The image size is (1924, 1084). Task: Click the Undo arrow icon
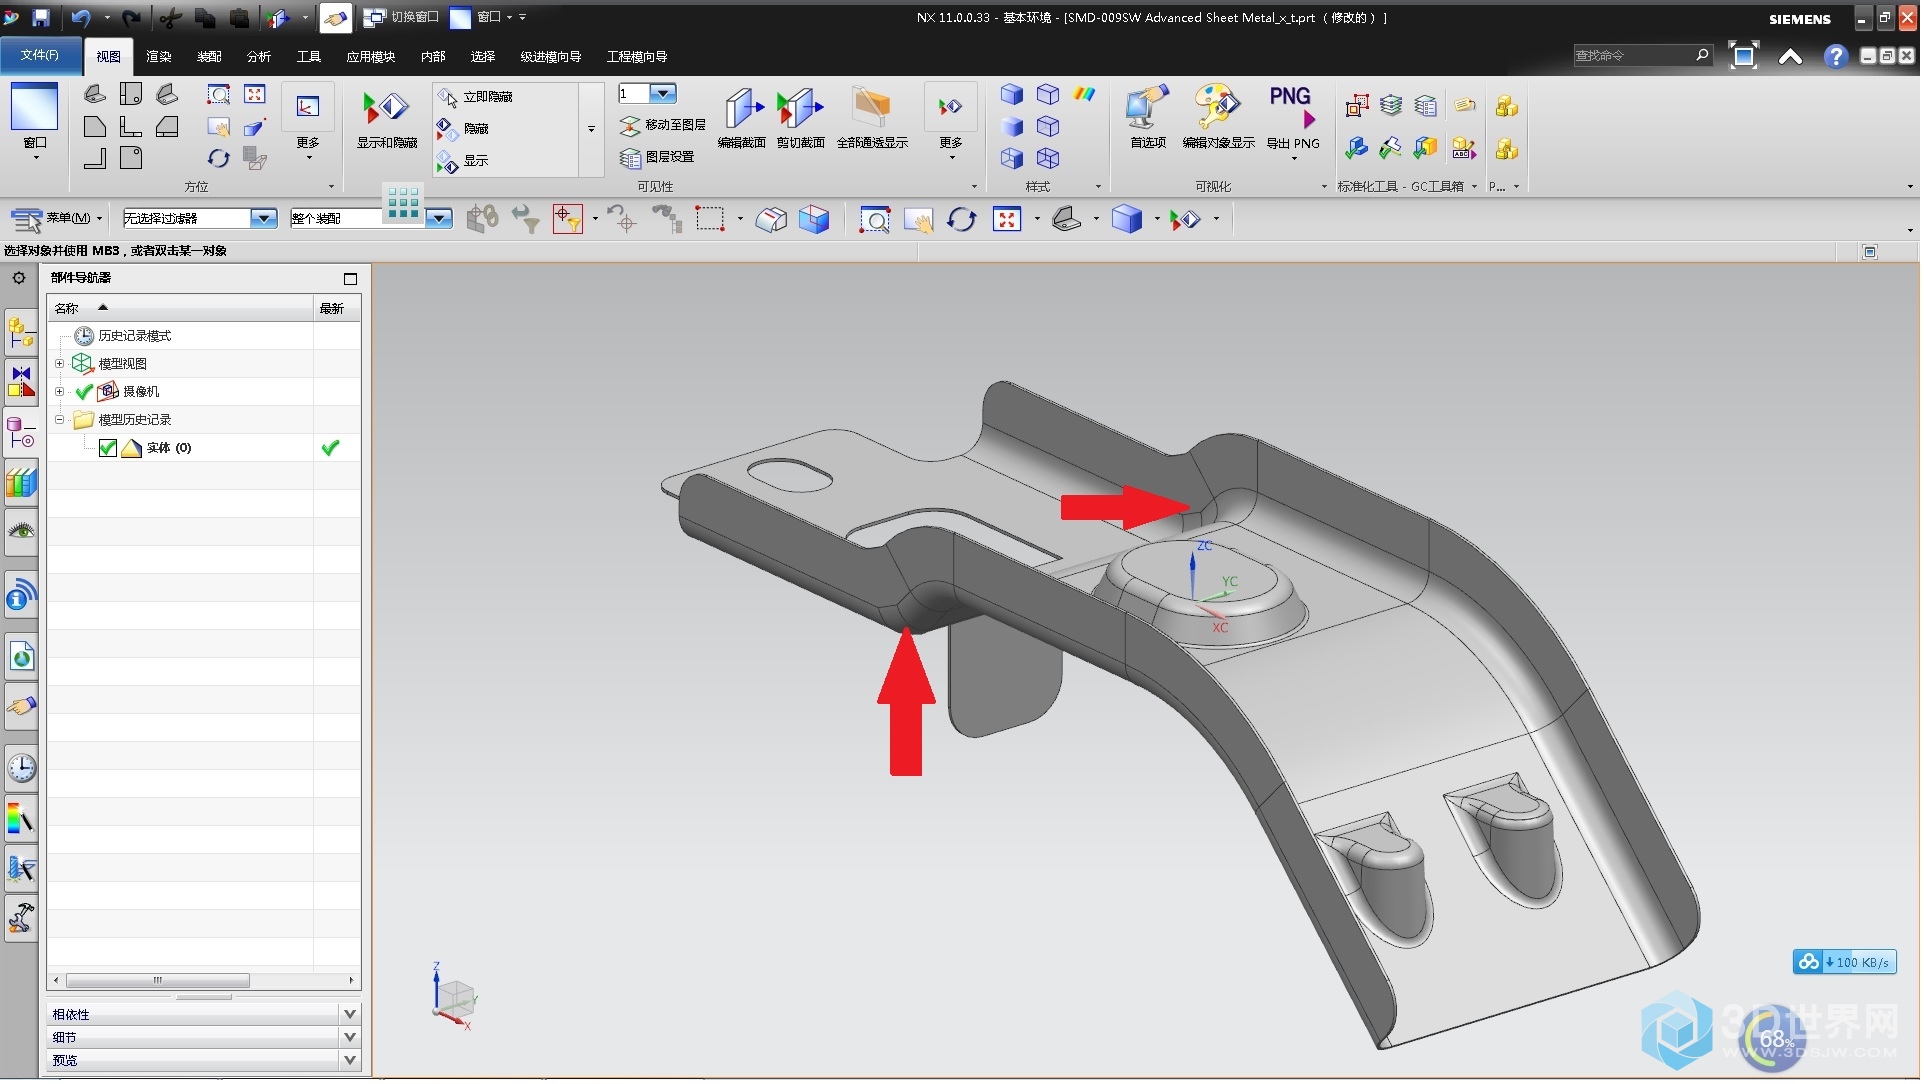point(80,18)
